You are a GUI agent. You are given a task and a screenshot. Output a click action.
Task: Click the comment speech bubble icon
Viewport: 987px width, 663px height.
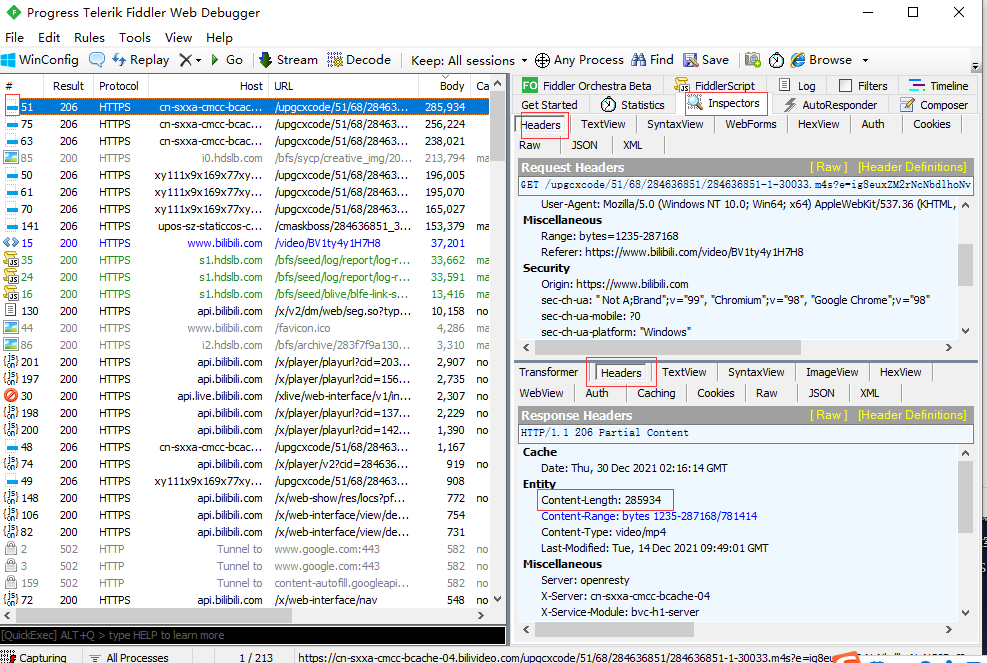click(97, 60)
